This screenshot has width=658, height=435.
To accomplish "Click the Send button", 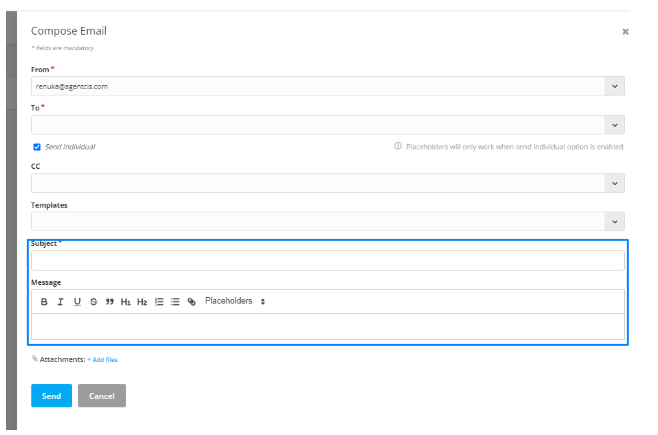I will [x=51, y=396].
